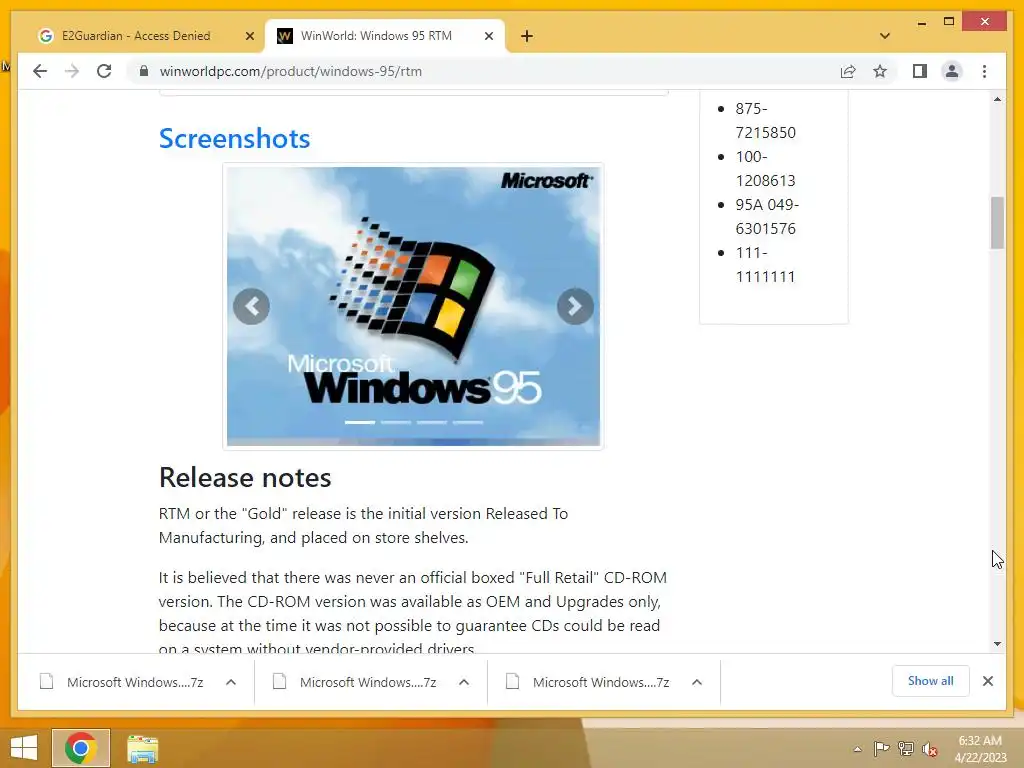
Task: Click the scroll up arrow
Action: pyautogui.click(x=997, y=99)
